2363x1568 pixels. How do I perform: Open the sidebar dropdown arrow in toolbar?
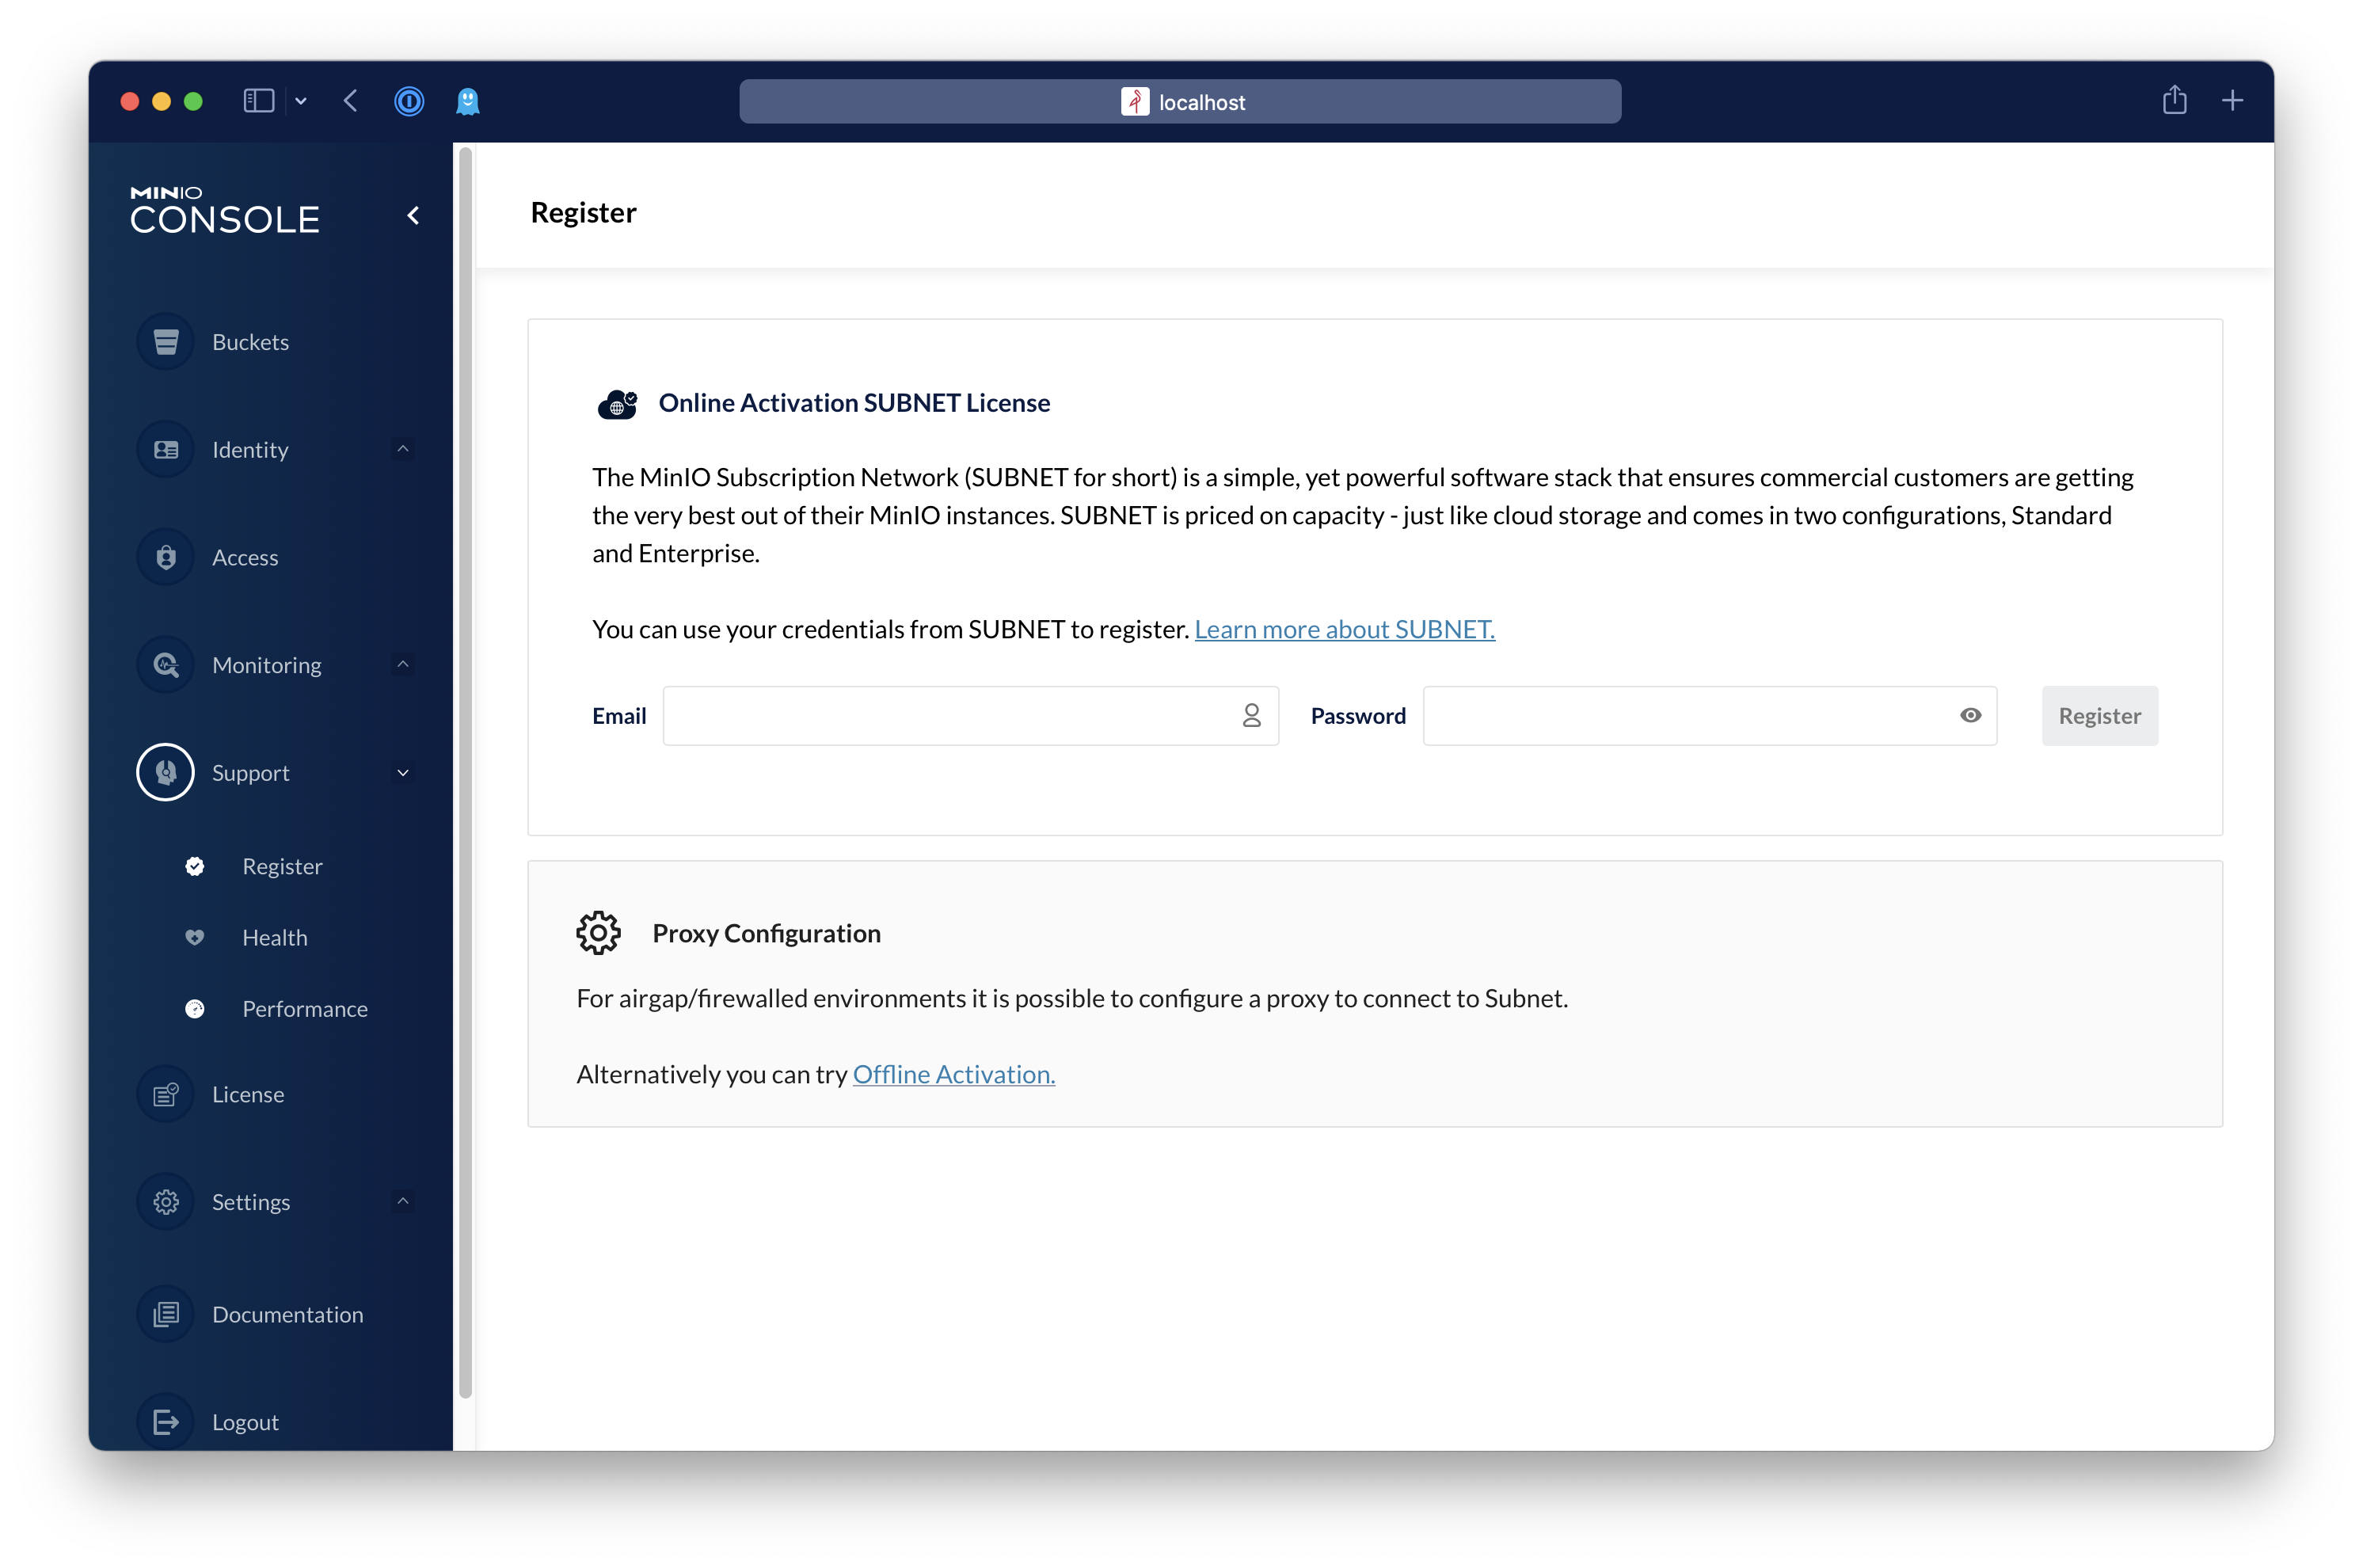pos(301,101)
